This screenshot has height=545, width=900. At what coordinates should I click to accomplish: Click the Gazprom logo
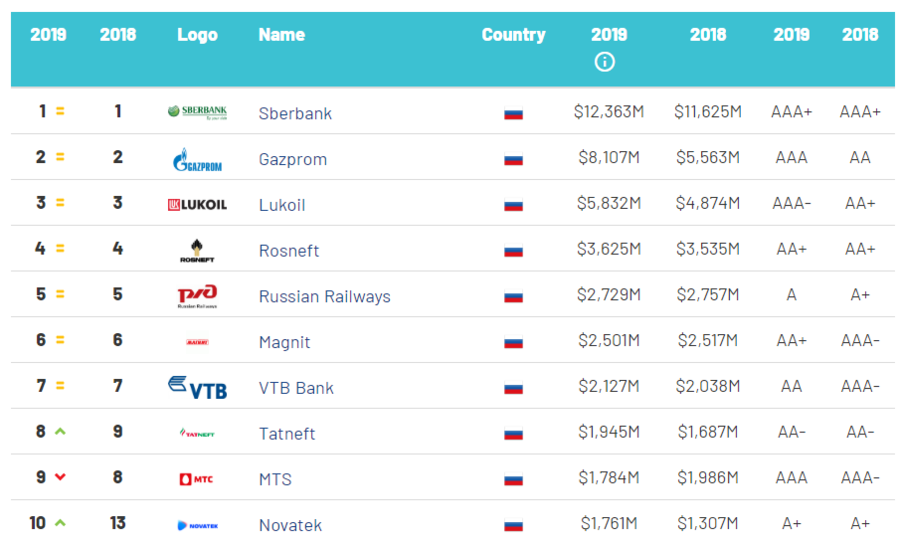coord(197,159)
